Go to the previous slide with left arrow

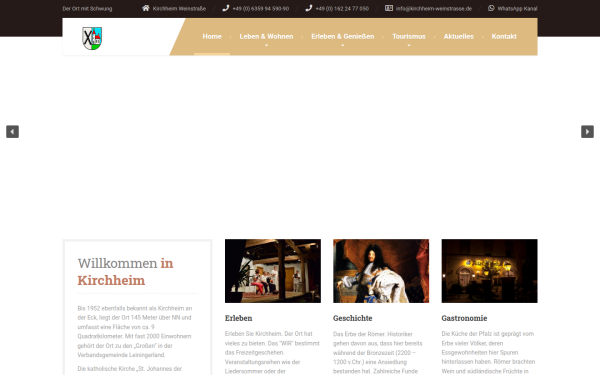click(x=12, y=132)
